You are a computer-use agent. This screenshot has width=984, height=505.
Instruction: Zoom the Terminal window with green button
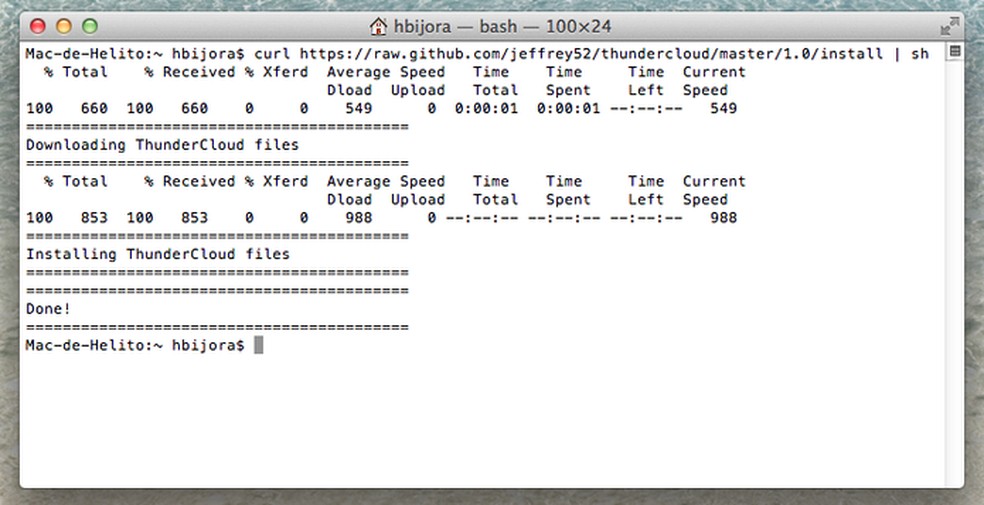[x=90, y=26]
